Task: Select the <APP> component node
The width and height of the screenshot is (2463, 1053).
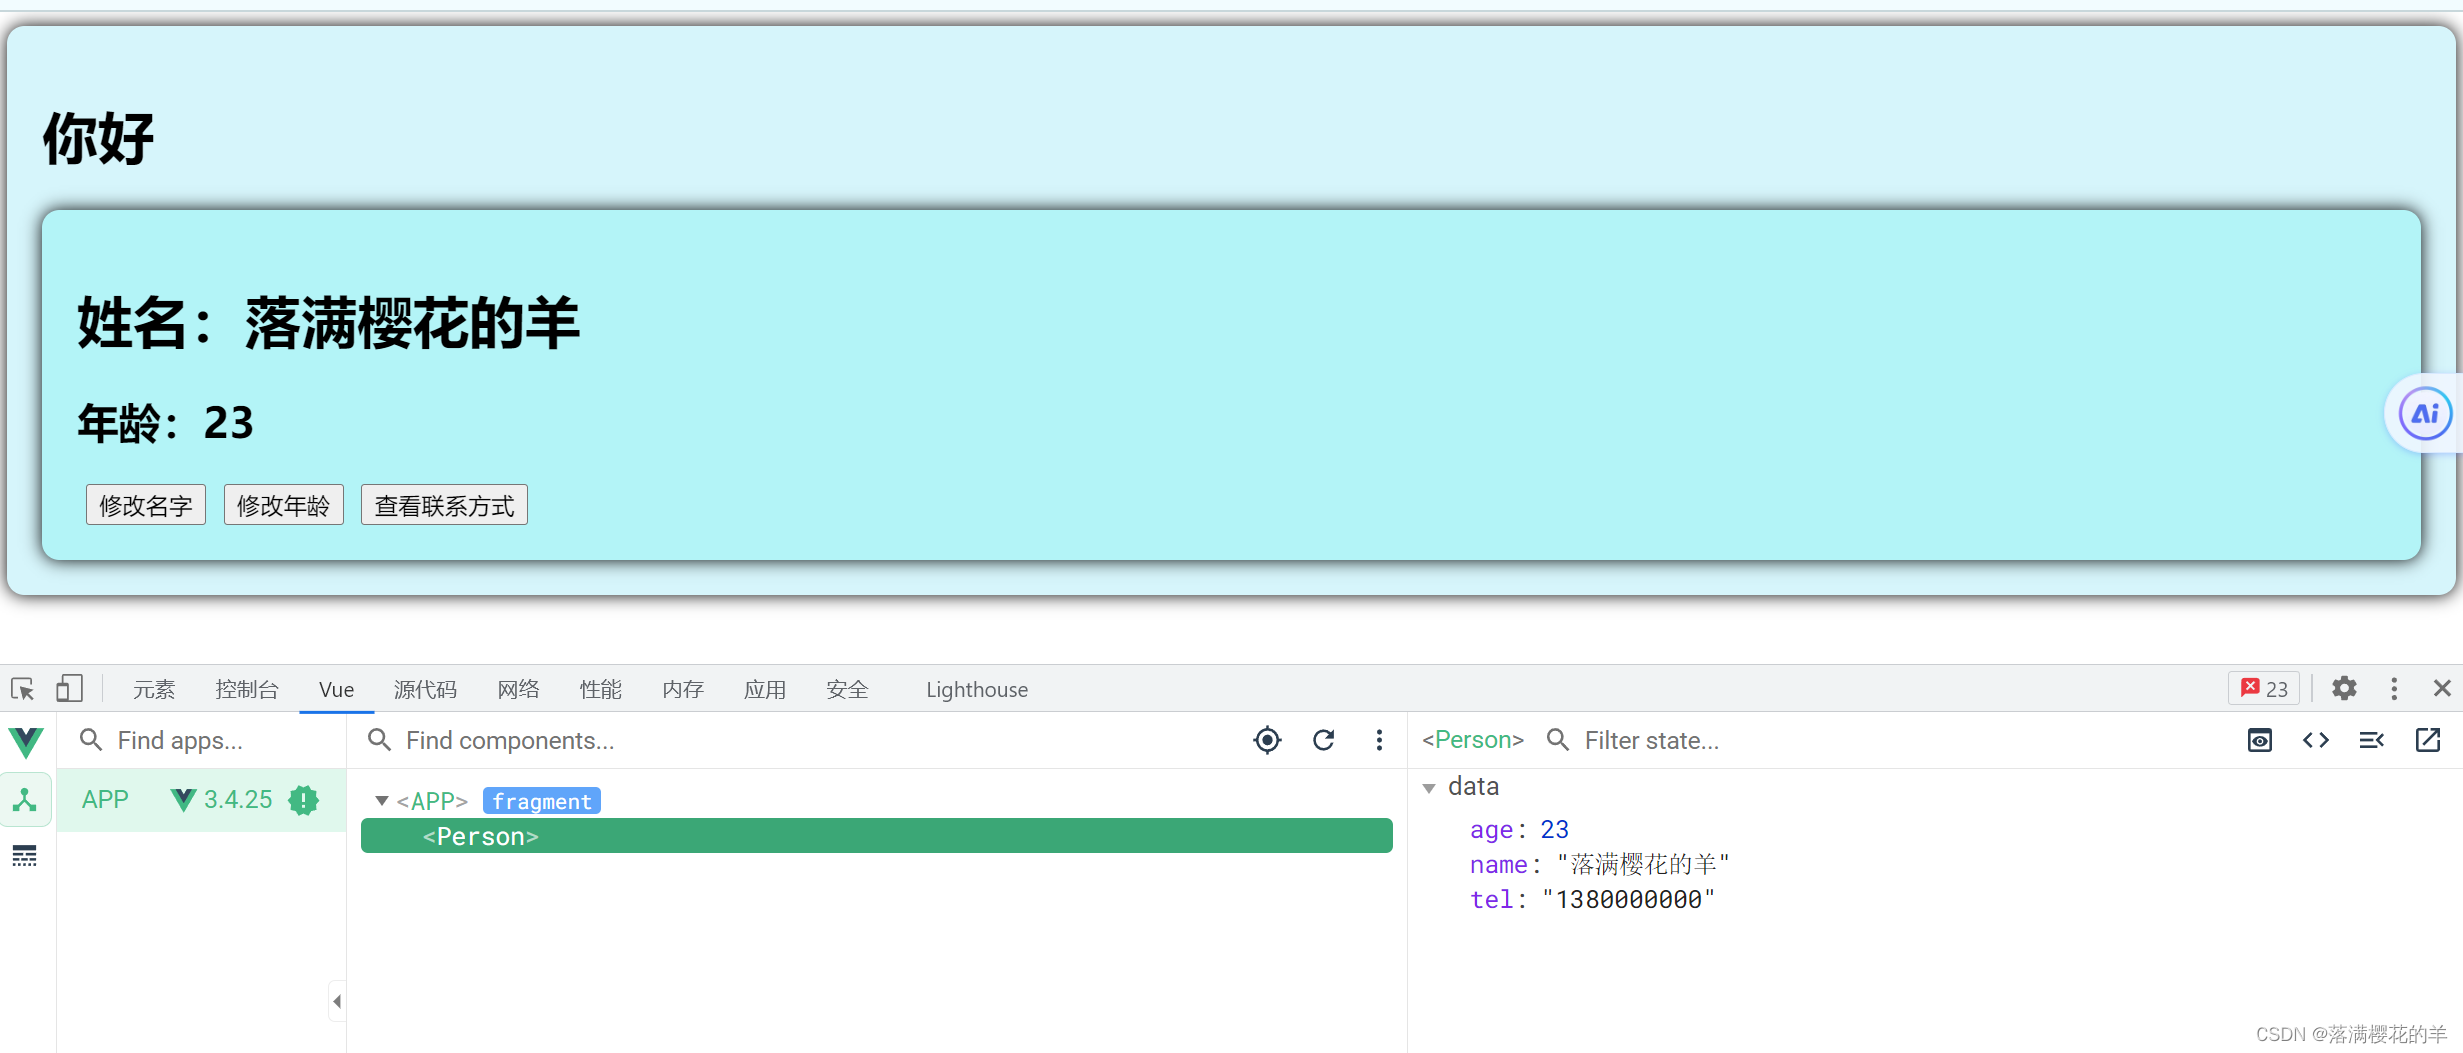Action: click(432, 801)
